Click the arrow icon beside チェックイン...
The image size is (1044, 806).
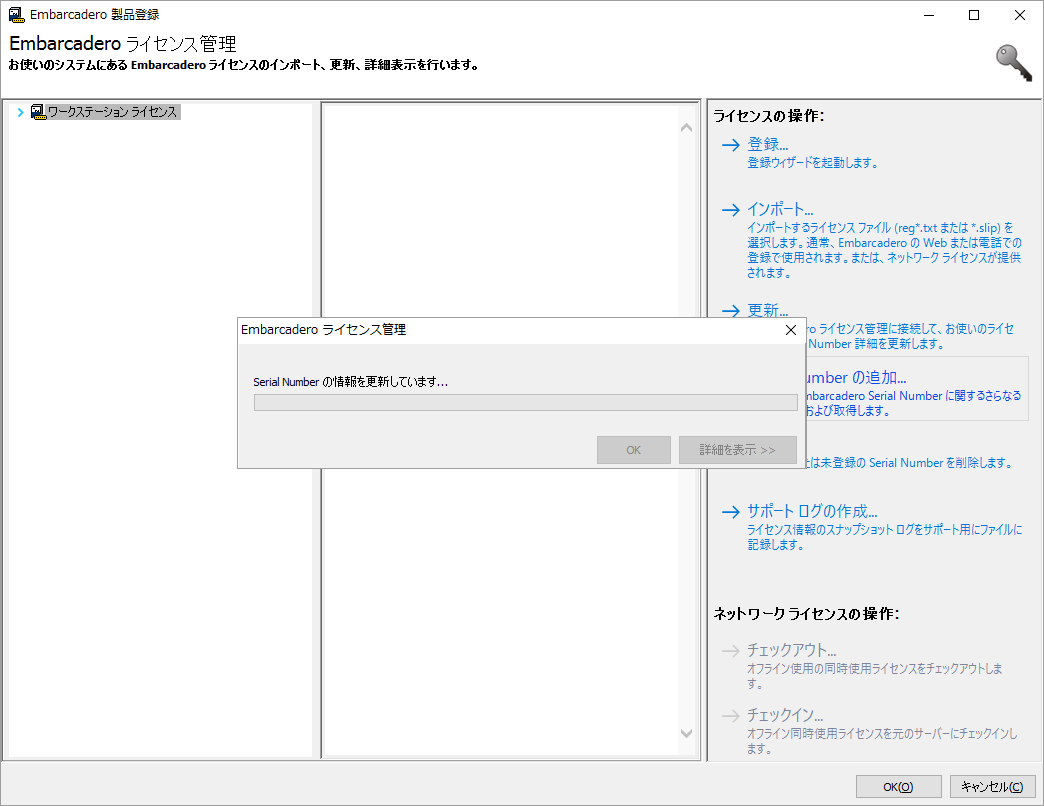pyautogui.click(x=731, y=715)
